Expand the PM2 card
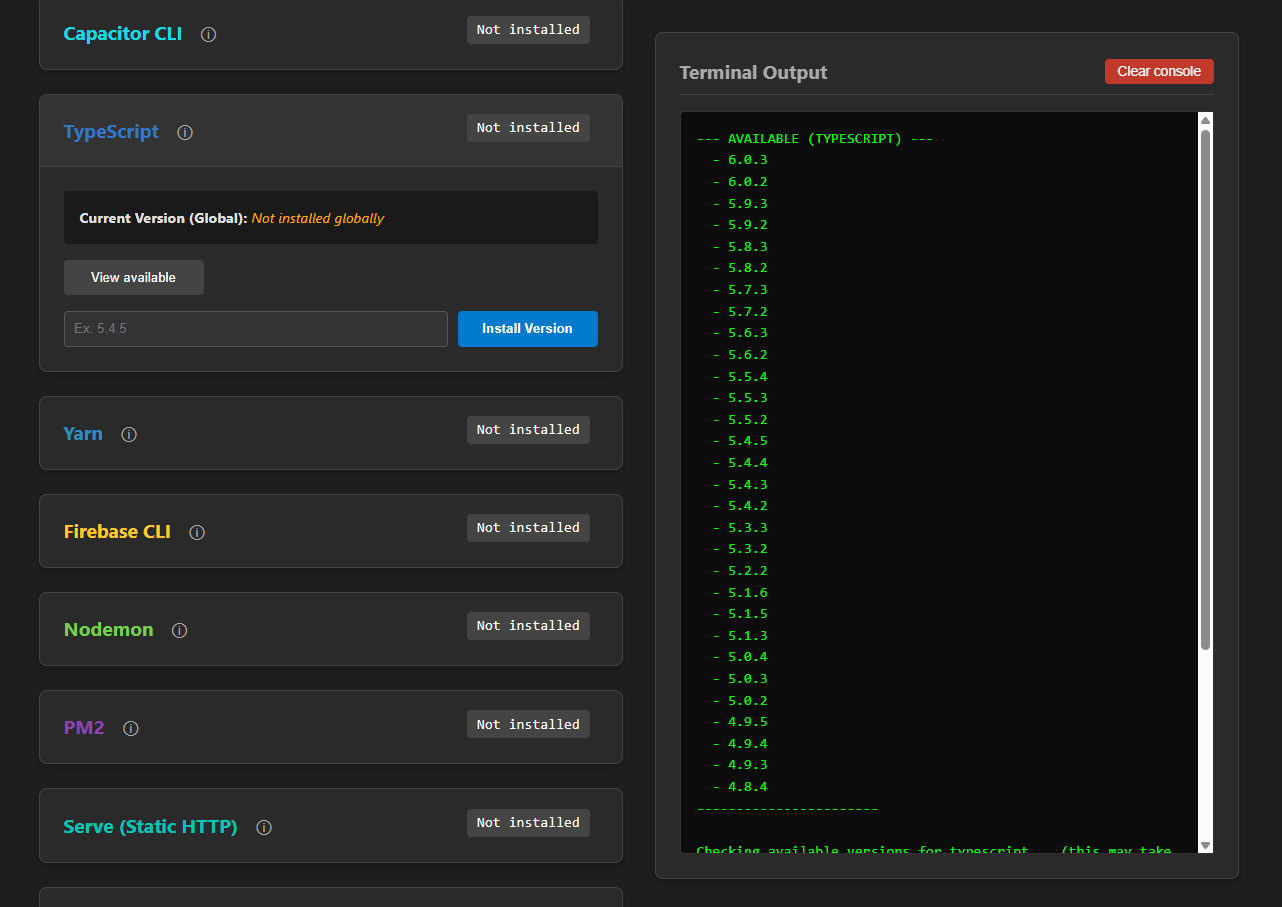1282x907 pixels. coord(331,727)
